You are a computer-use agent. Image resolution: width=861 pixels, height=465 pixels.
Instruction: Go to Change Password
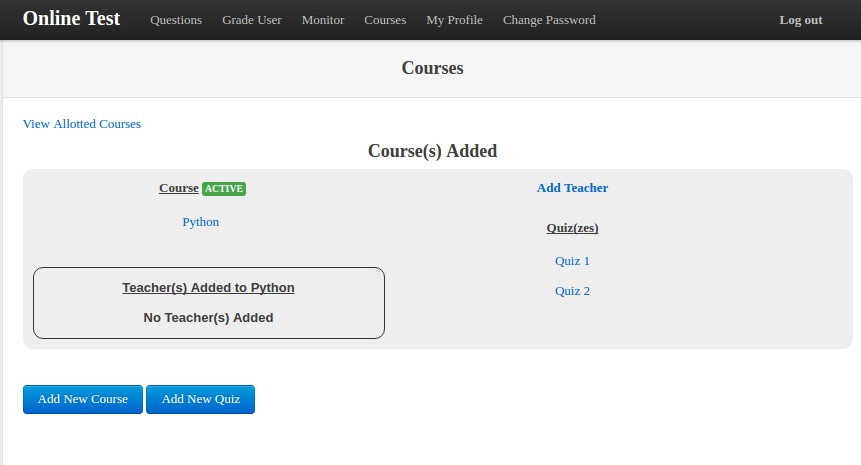click(549, 20)
